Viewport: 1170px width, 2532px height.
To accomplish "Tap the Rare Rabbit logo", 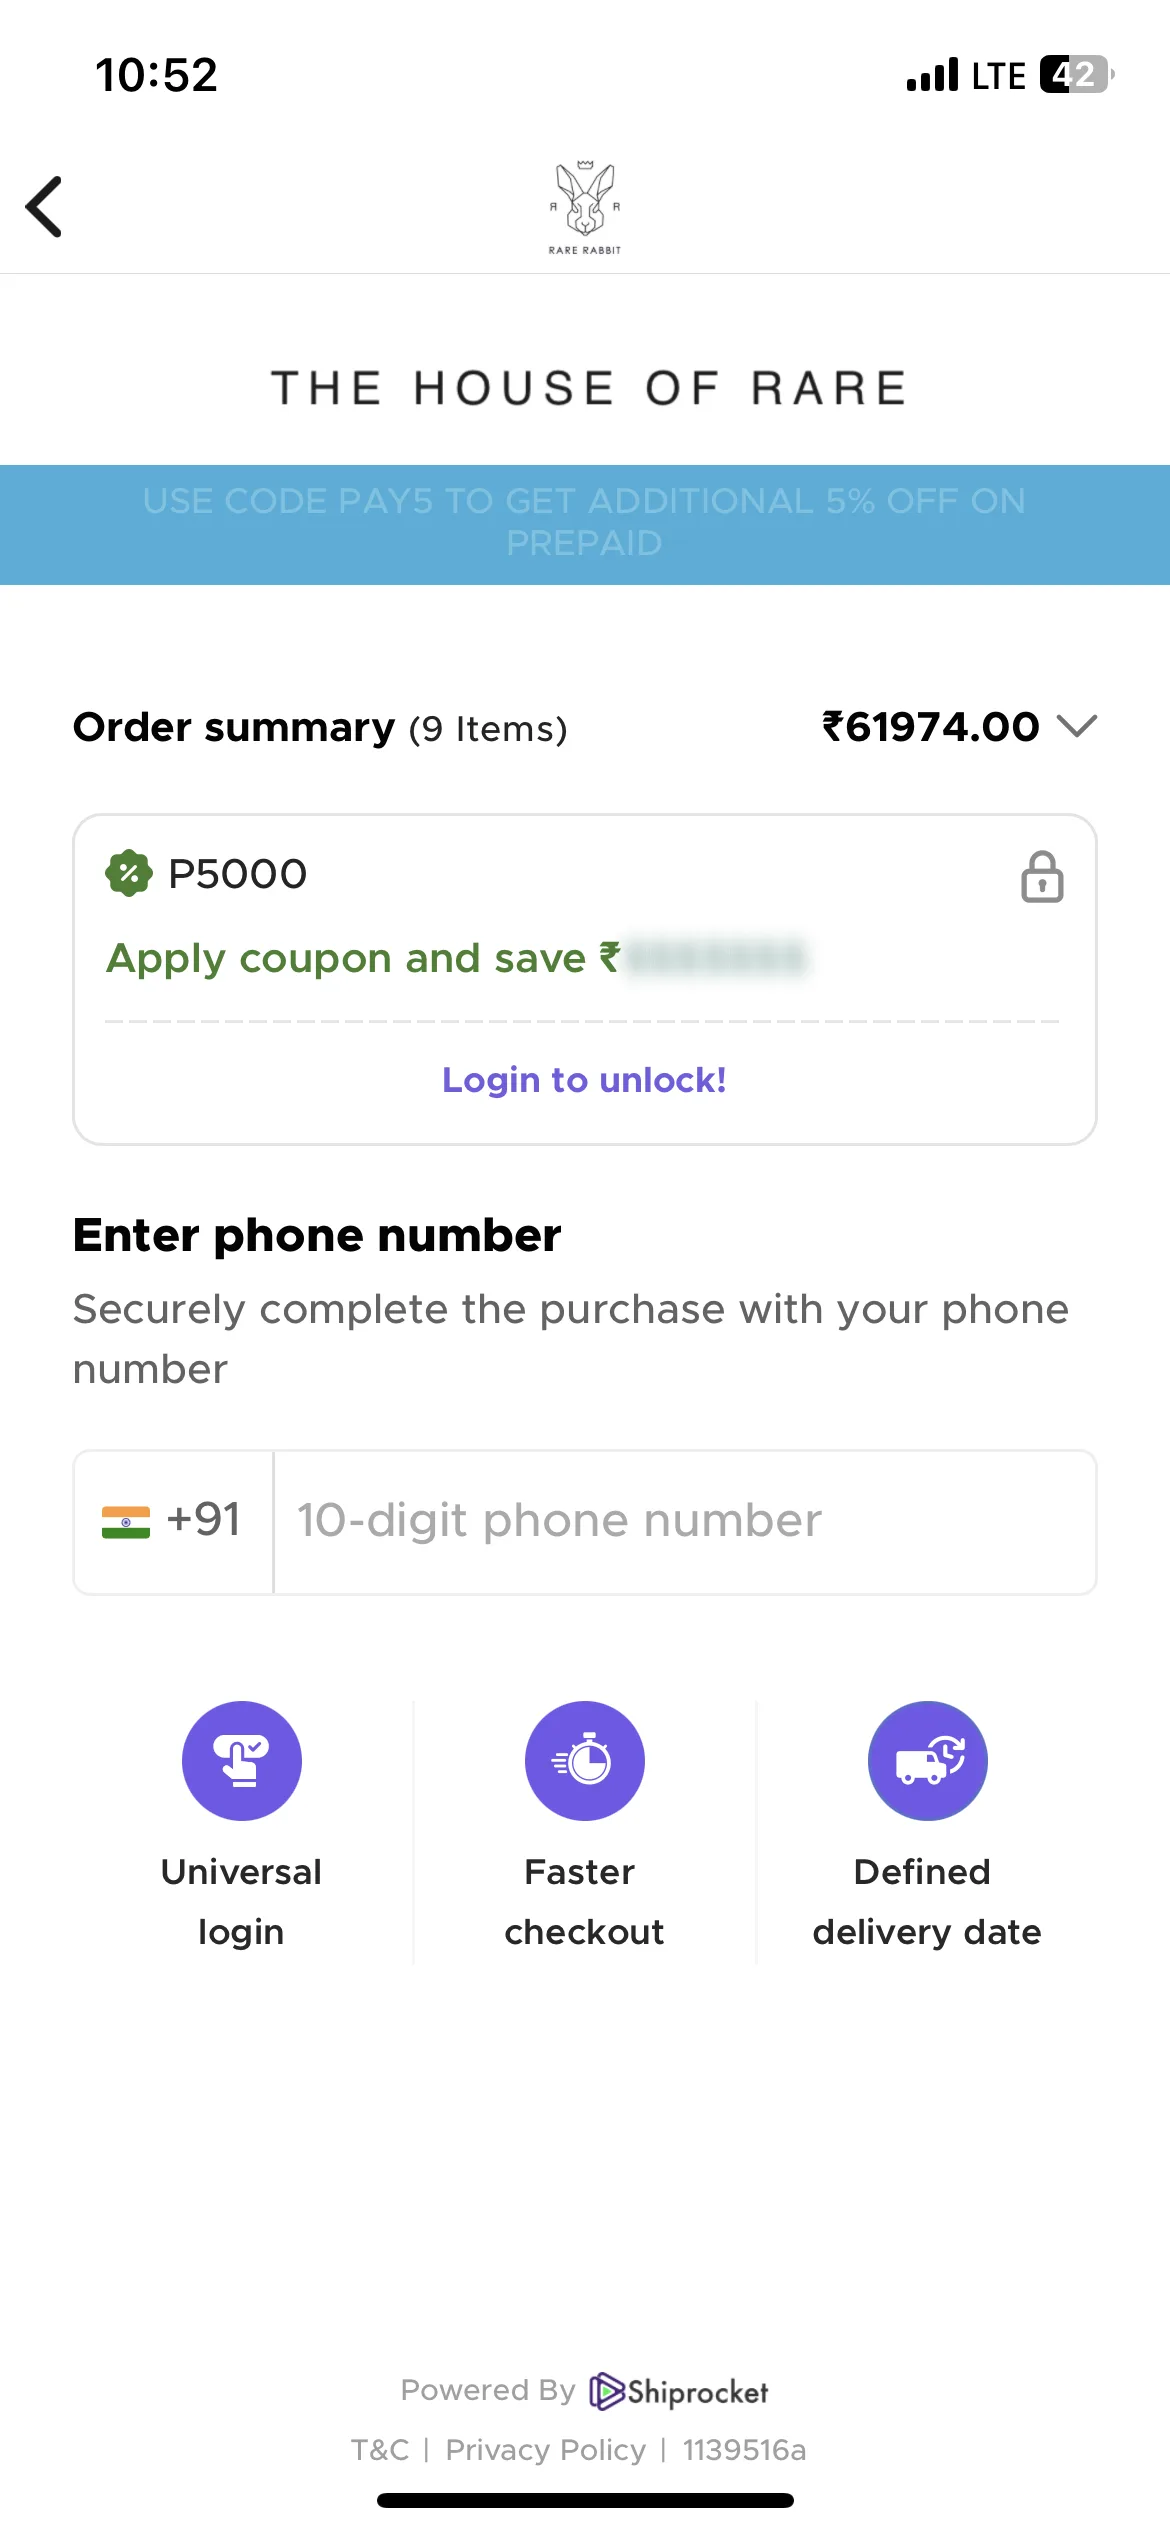I will click(585, 207).
